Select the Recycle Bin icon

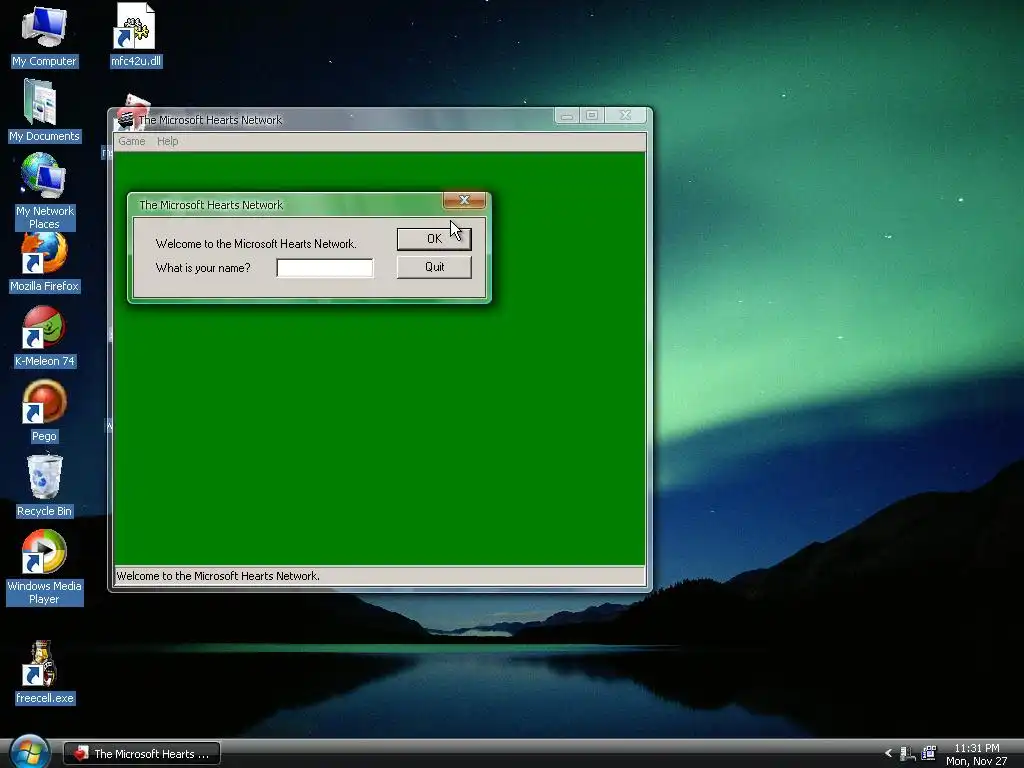(44, 487)
